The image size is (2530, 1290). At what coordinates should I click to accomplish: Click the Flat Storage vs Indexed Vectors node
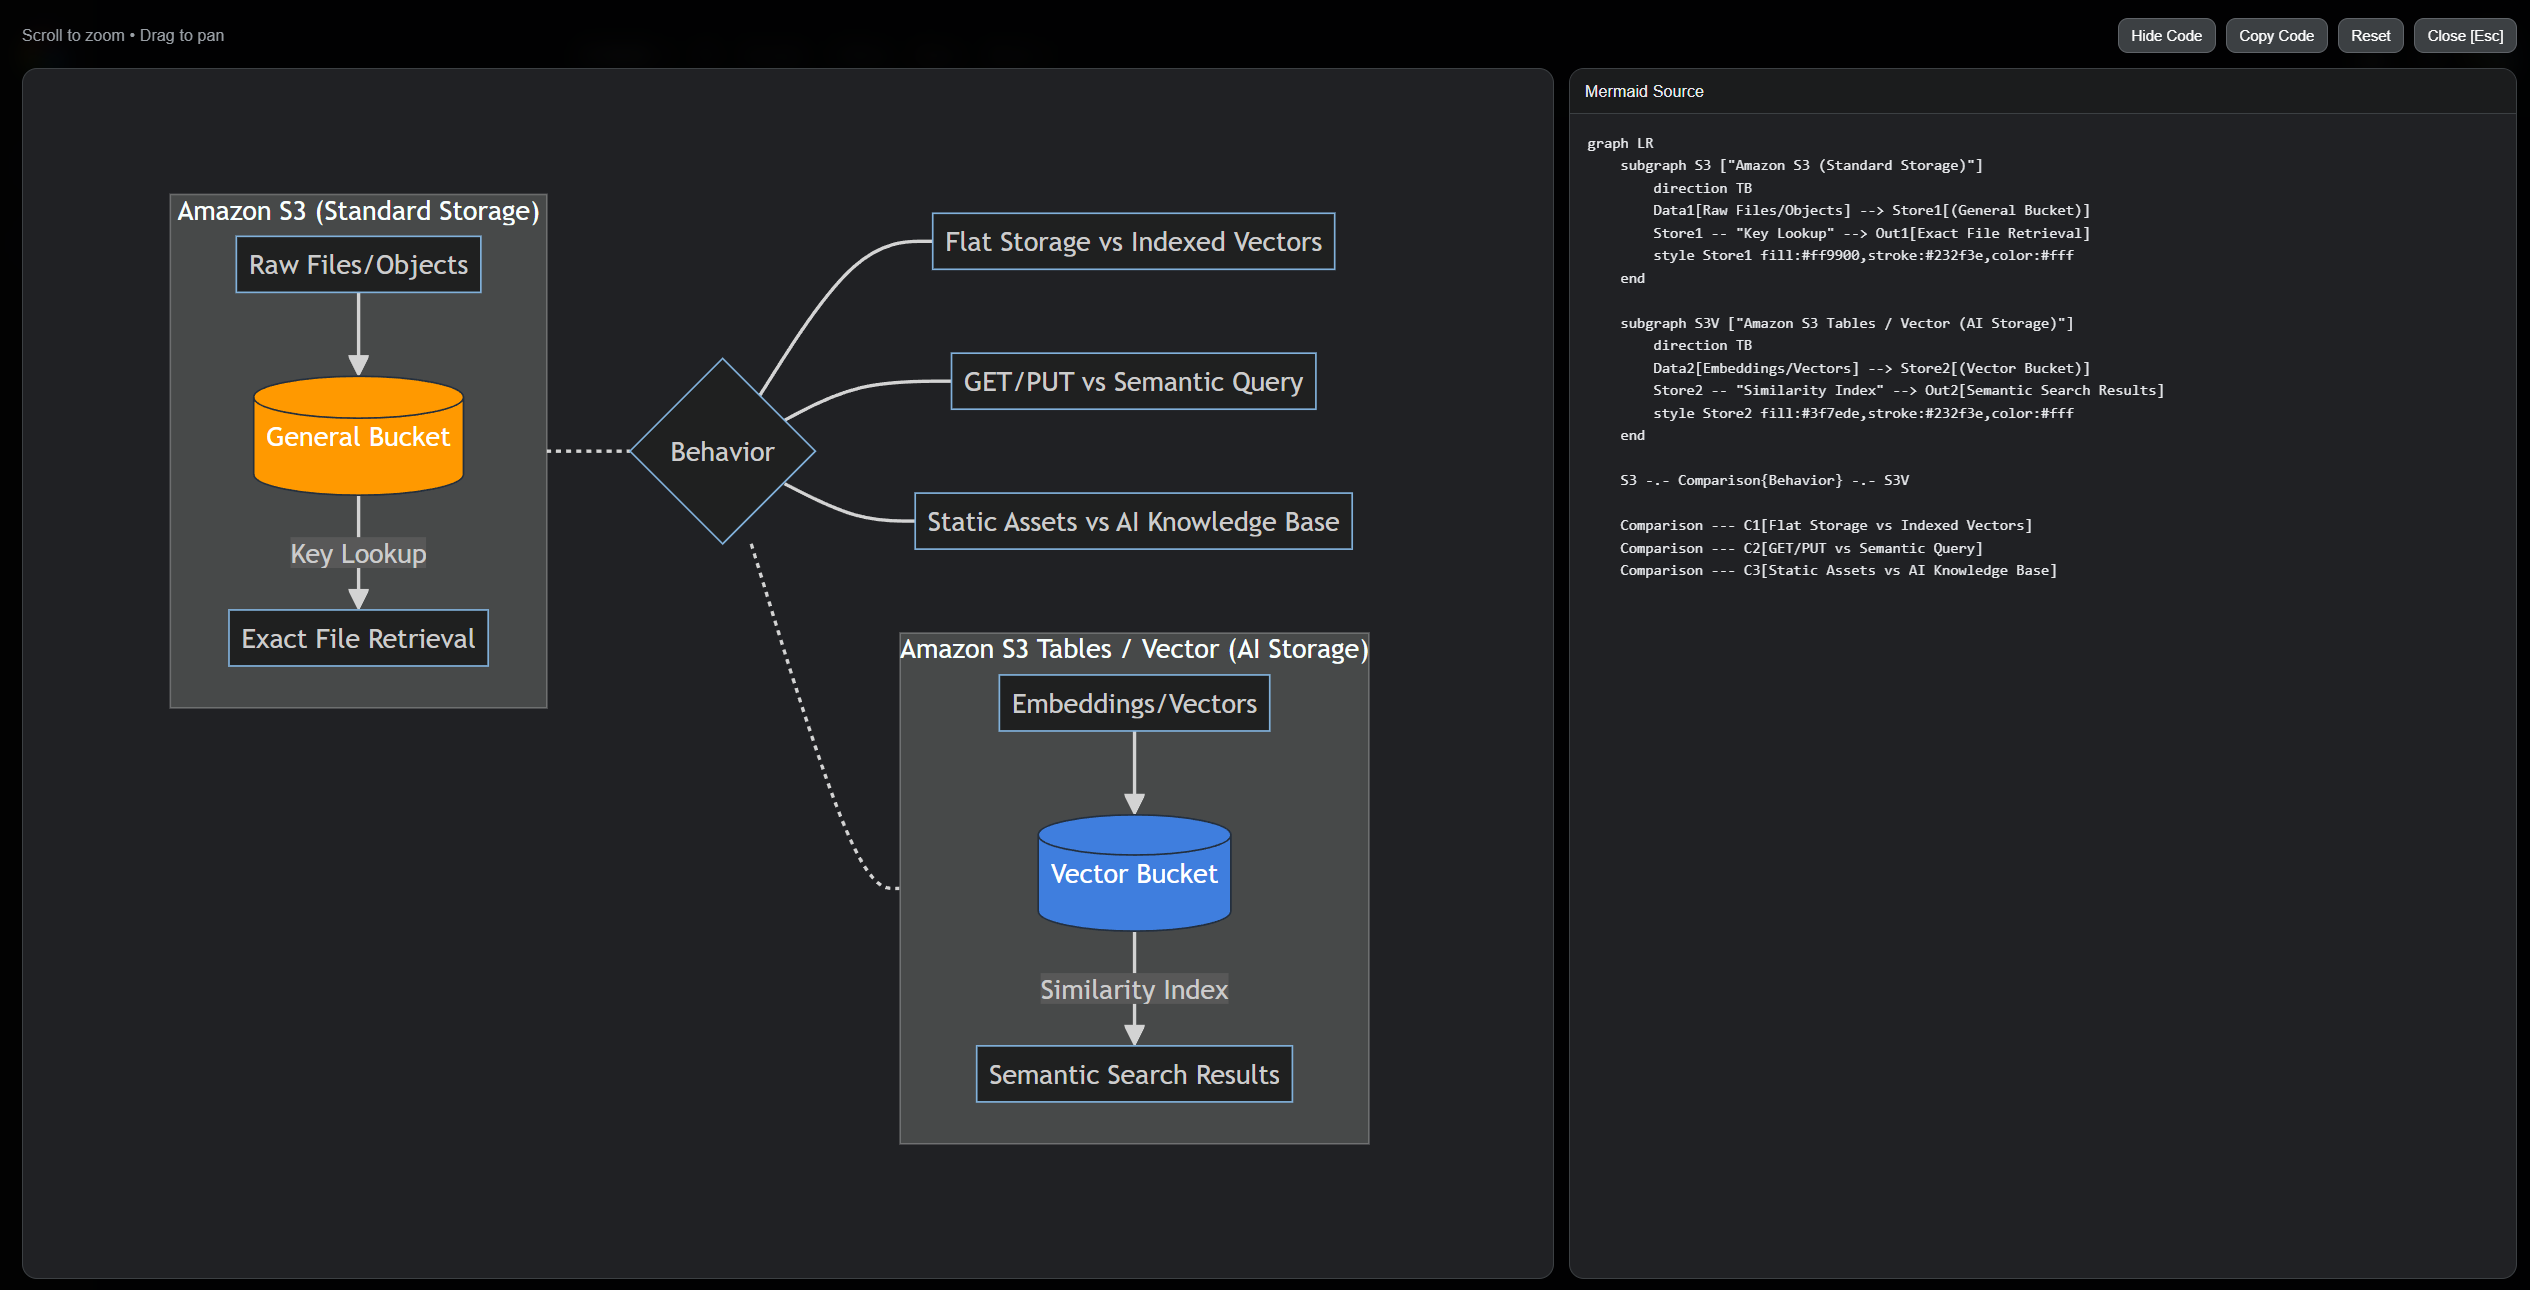(x=1133, y=242)
